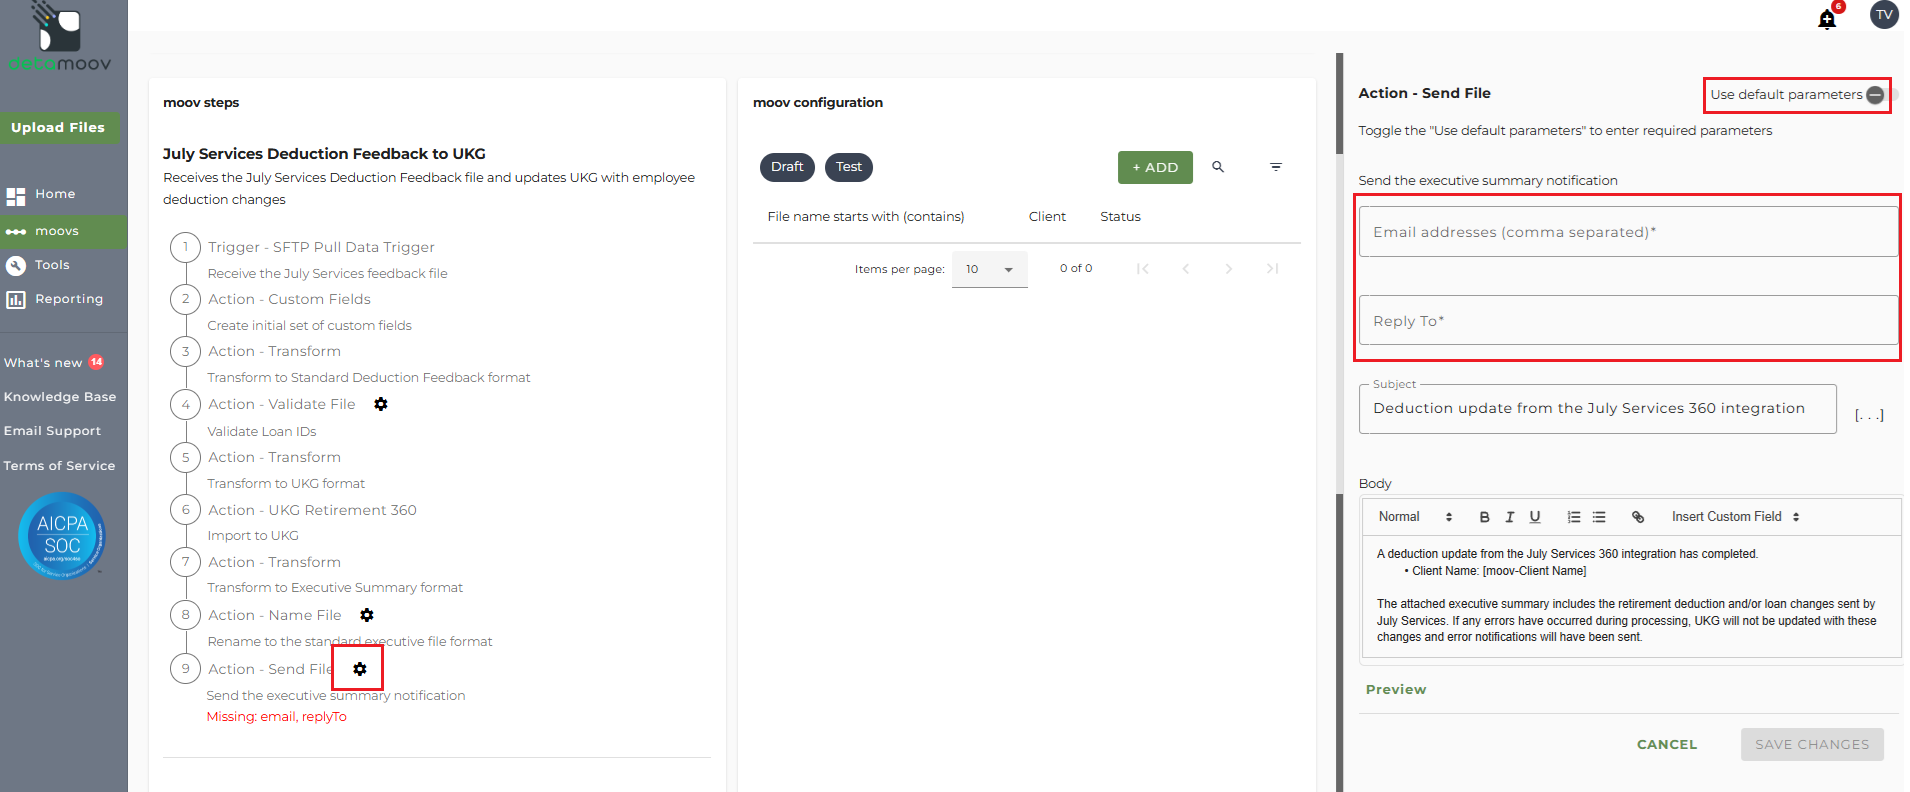Go to first page of results

coord(1143,269)
